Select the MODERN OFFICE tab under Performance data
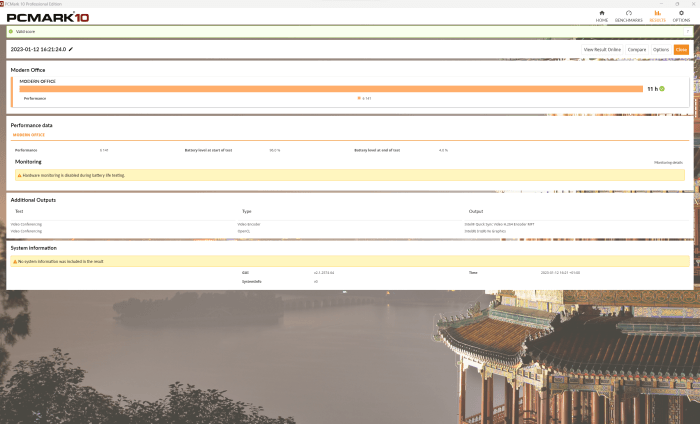 click(x=29, y=135)
